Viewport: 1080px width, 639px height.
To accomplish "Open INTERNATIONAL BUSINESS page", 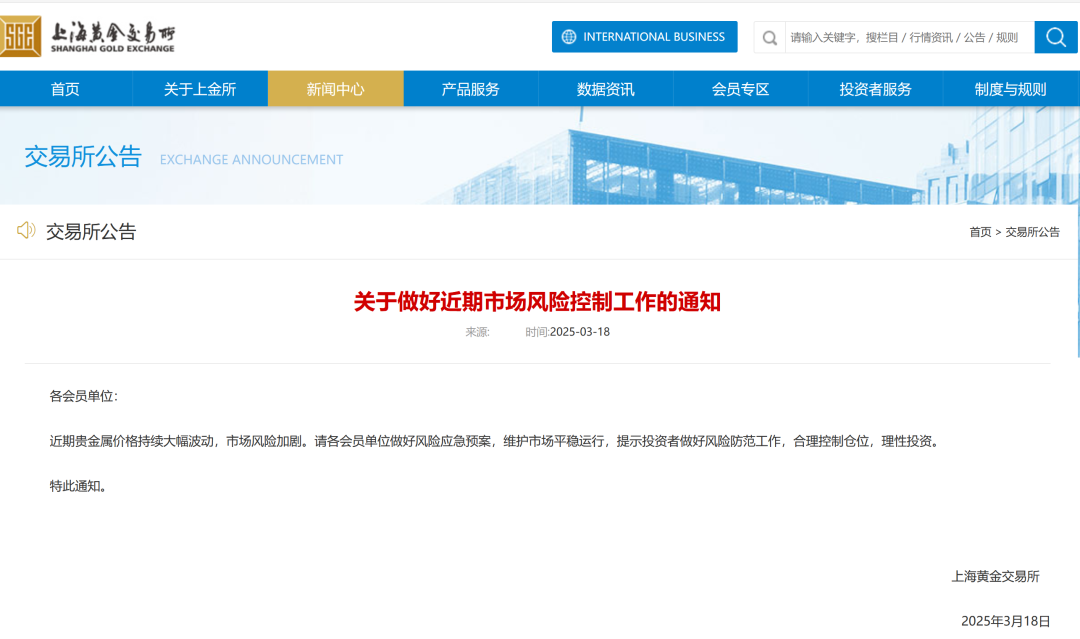I will point(644,37).
